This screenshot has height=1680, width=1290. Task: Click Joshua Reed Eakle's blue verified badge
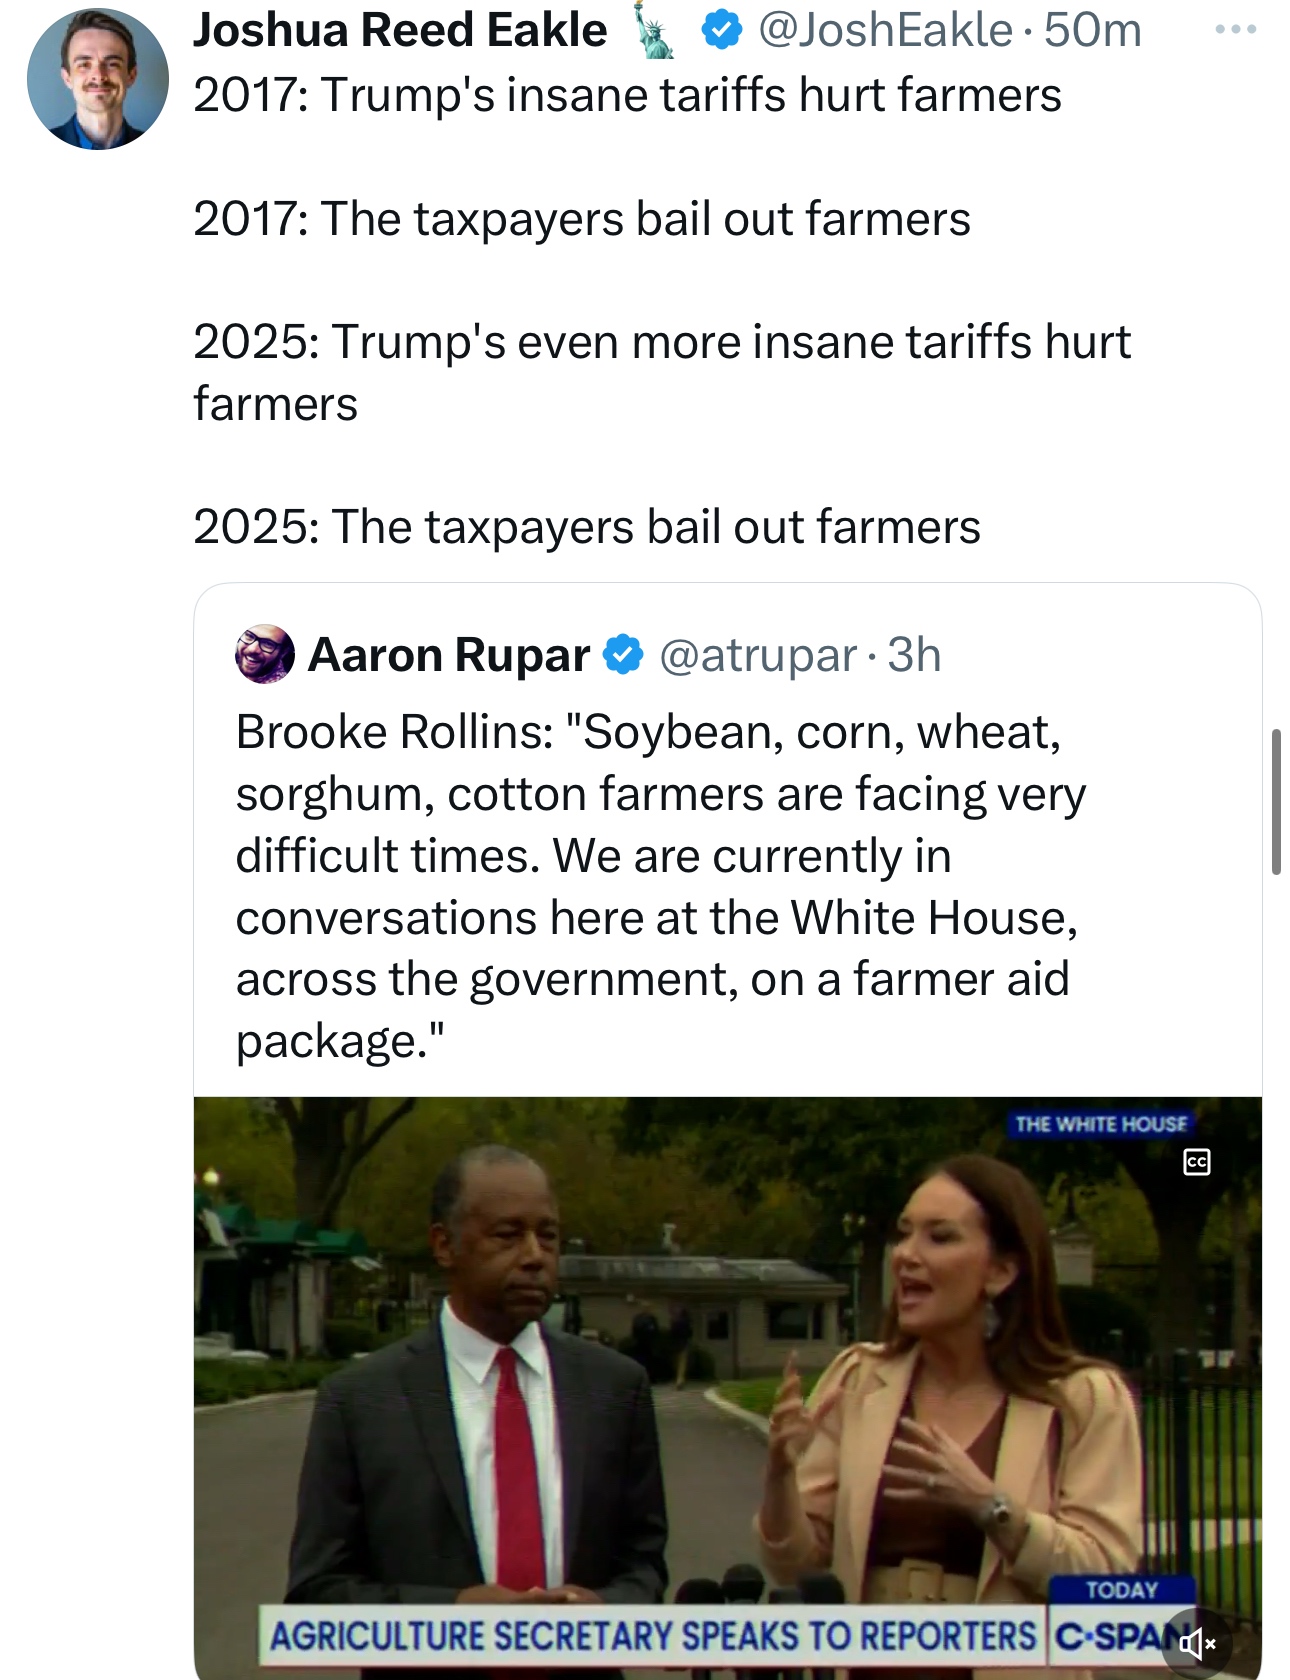click(721, 30)
